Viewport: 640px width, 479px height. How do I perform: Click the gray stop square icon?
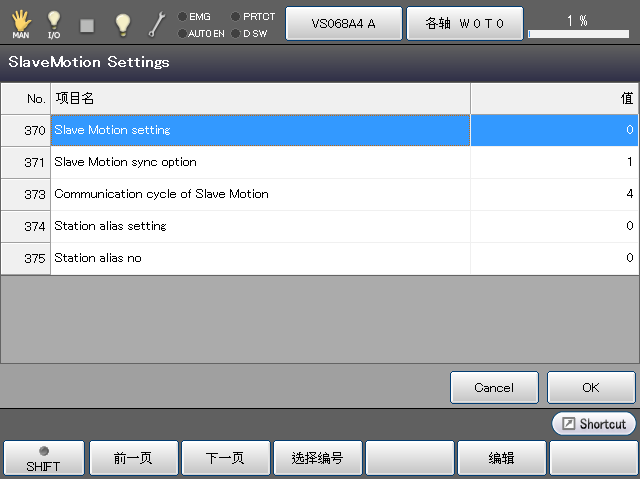[87, 24]
